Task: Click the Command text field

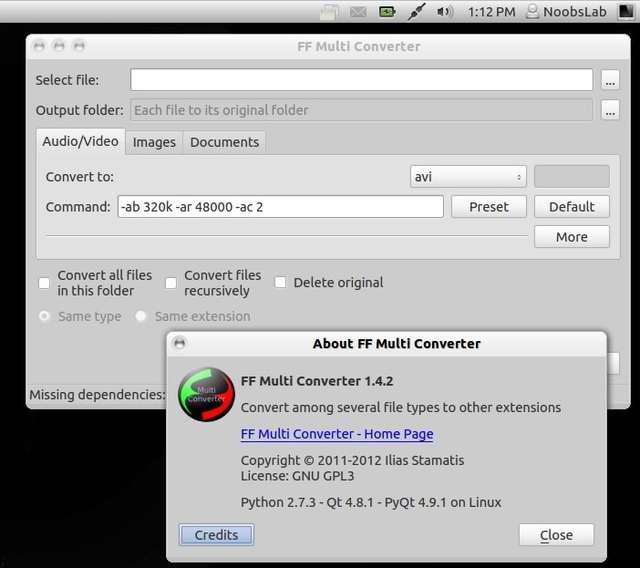Action: (x=281, y=207)
